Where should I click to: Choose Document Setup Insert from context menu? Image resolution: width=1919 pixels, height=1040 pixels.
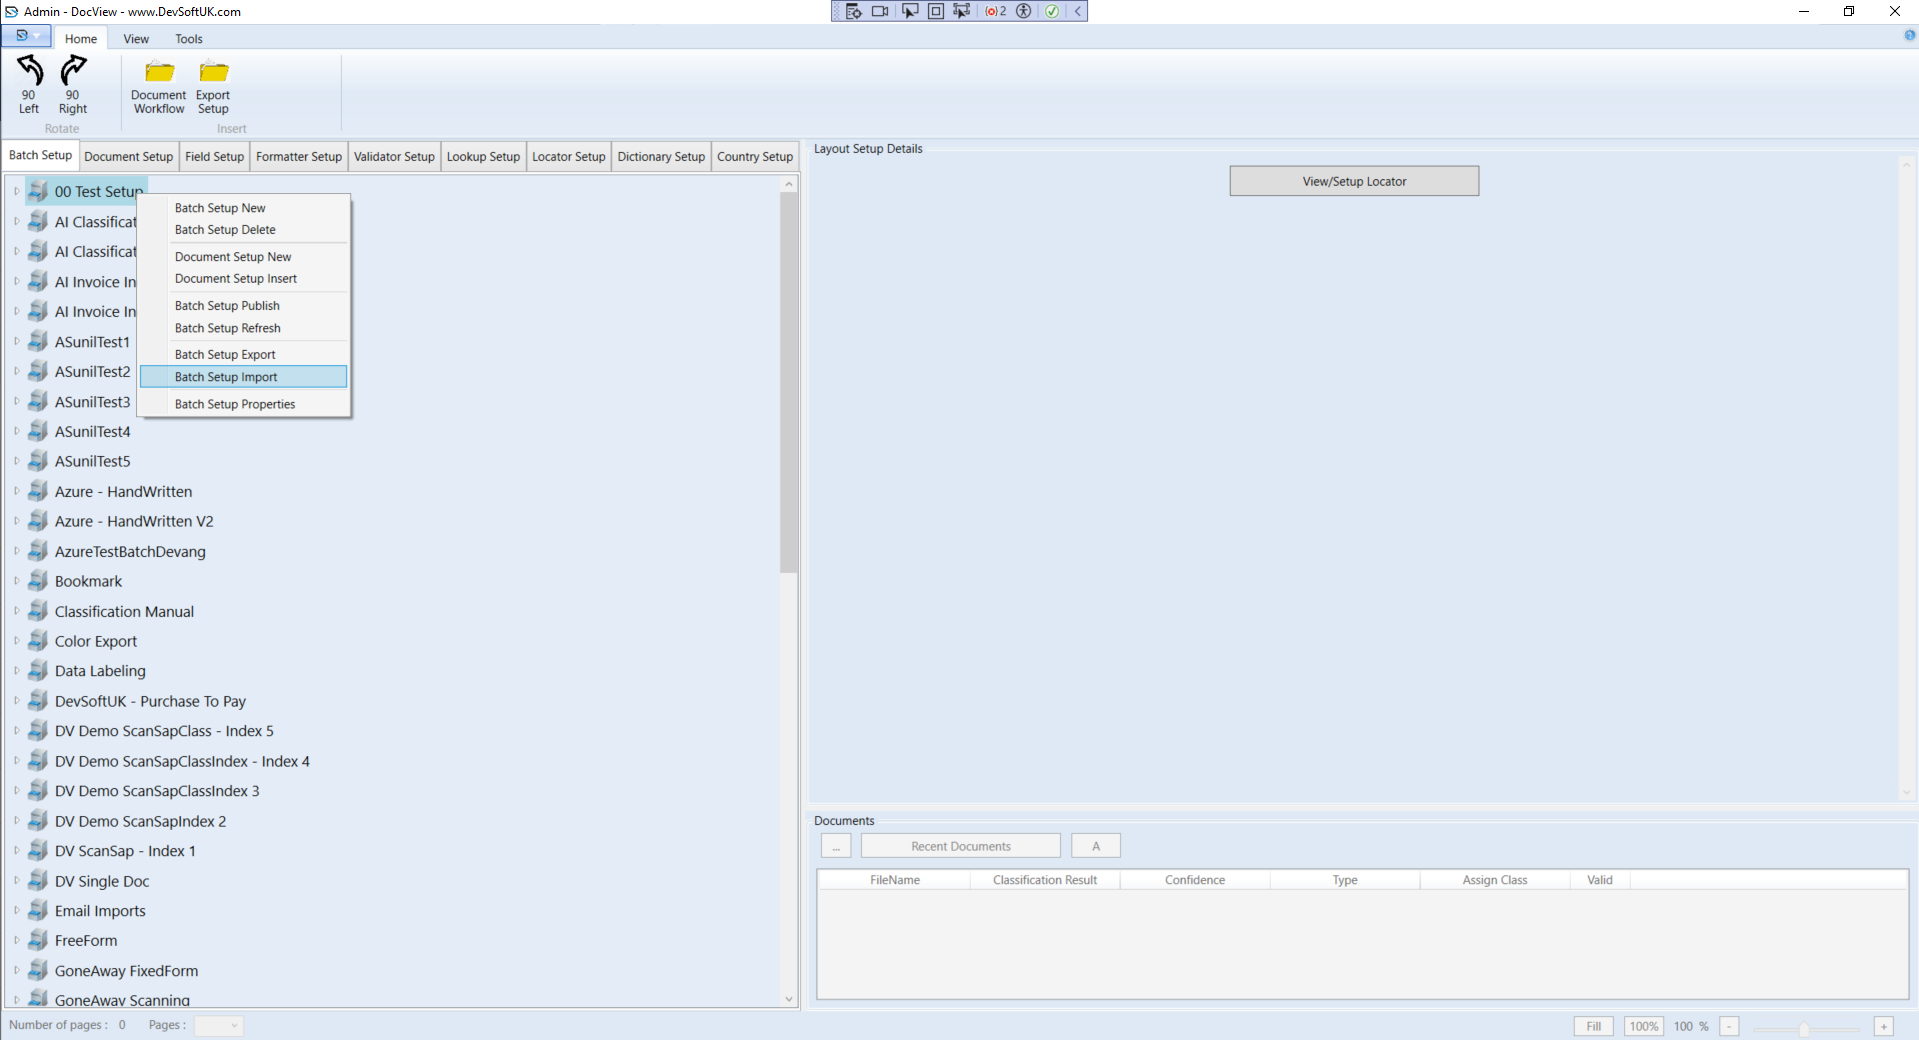pyautogui.click(x=243, y=279)
